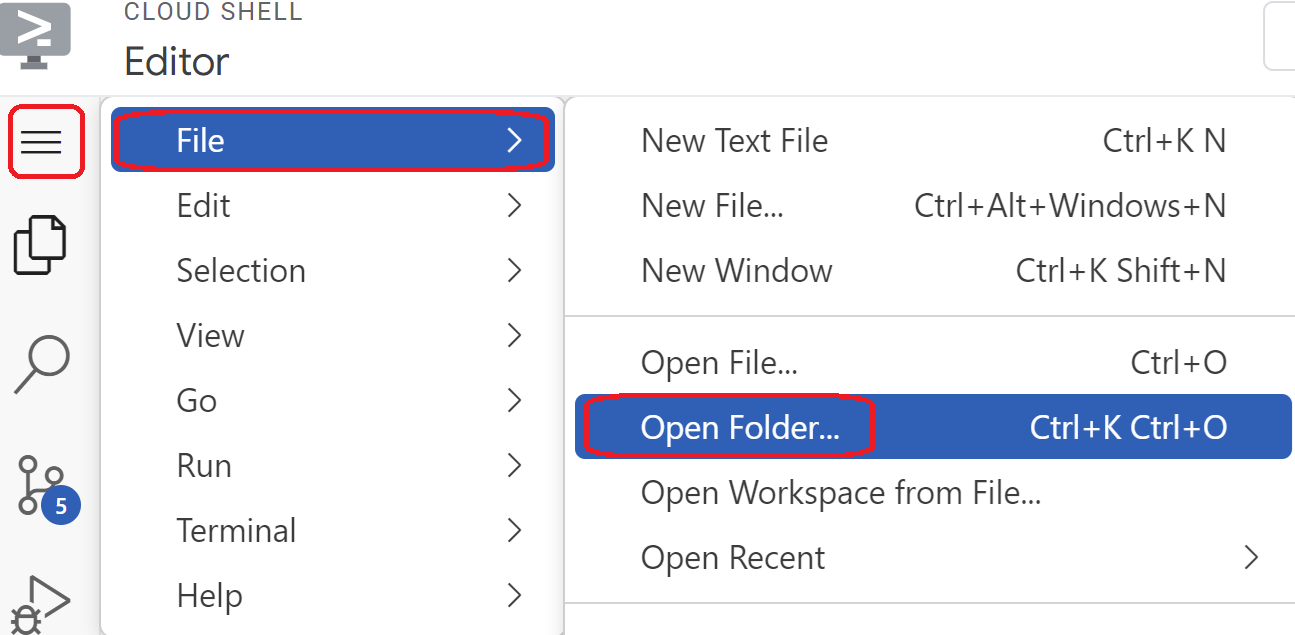Click the hamburger menu icon
Viewport: 1295px width, 635px height.
coord(42,142)
